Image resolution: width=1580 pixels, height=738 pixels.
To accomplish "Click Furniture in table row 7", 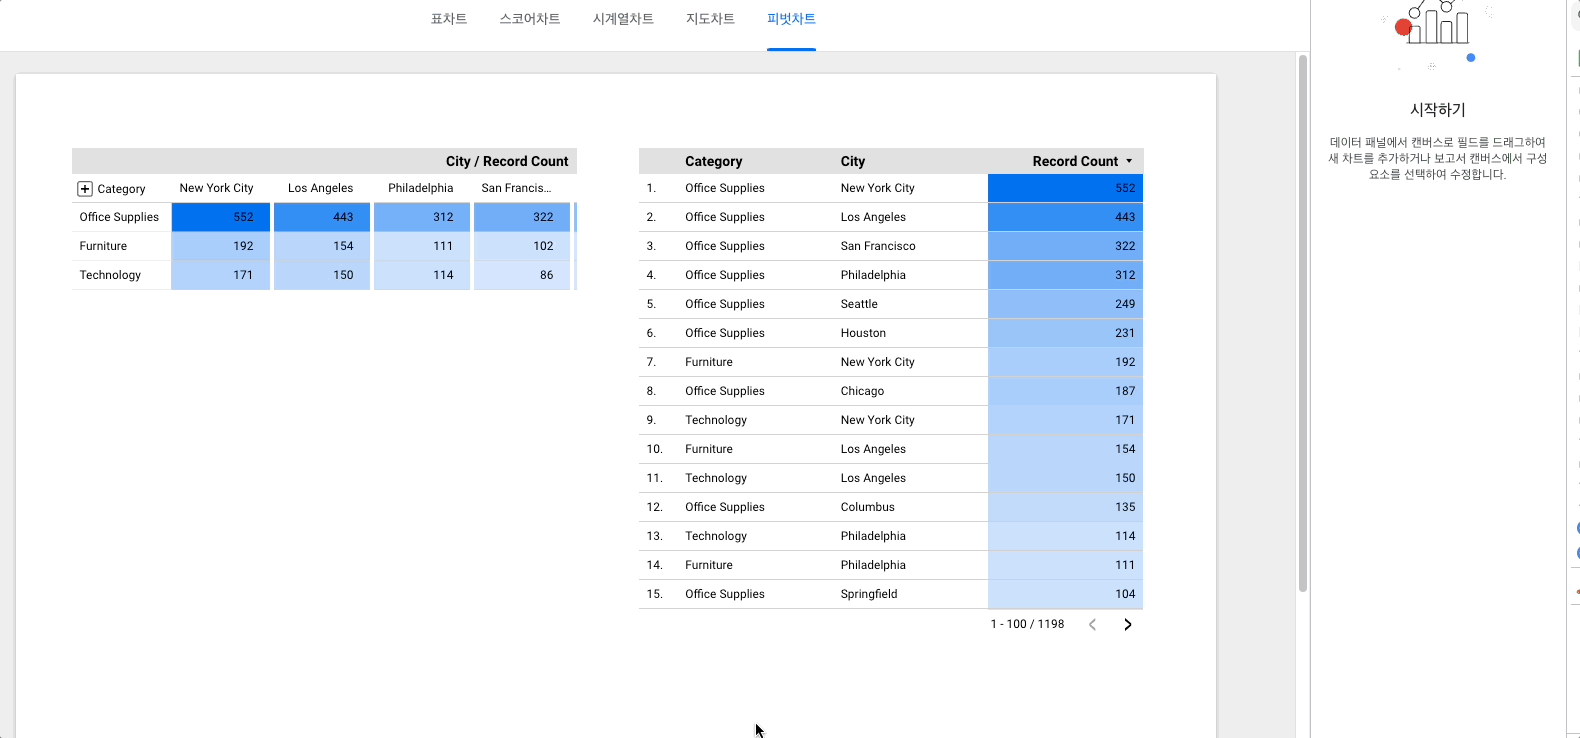I will click(709, 362).
